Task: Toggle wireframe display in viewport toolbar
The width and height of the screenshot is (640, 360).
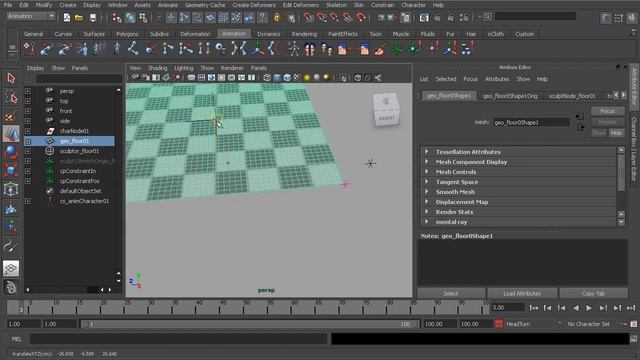Action: tap(267, 78)
